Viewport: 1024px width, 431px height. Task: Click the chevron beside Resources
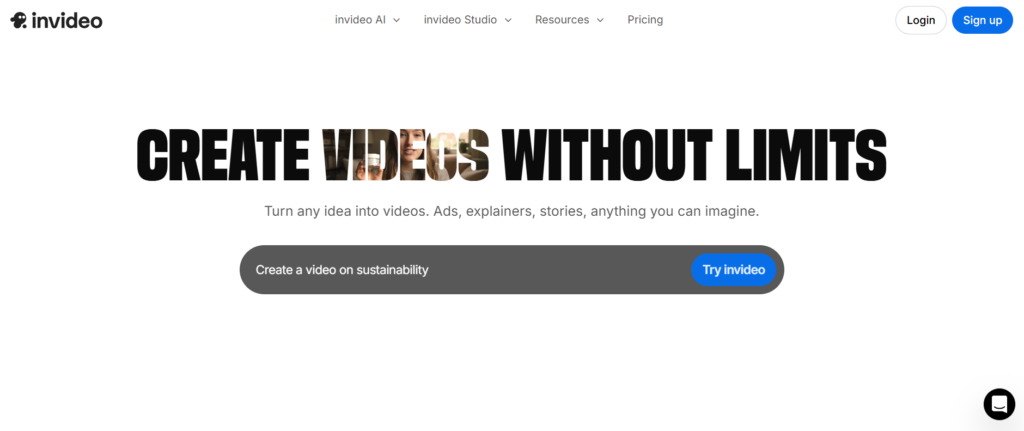coord(600,20)
